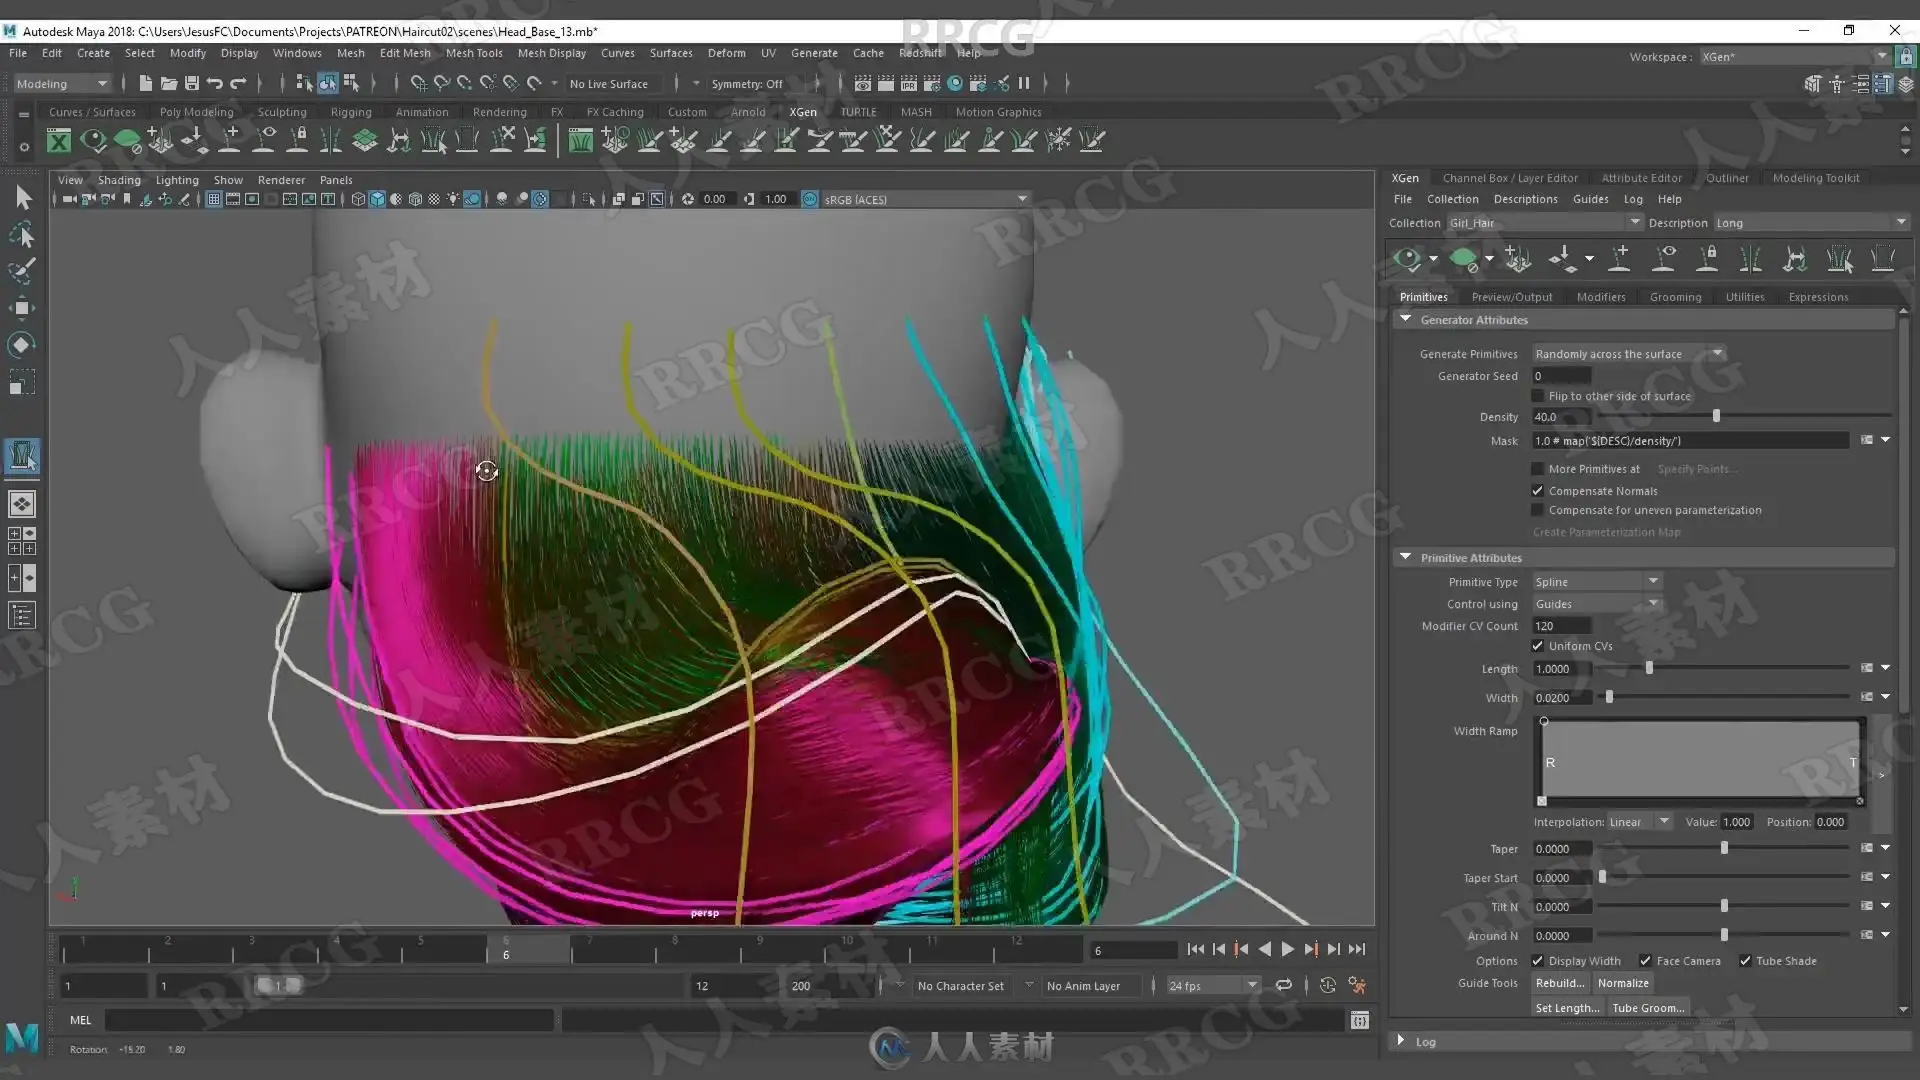
Task: Click the Tube Groom... button
Action: tap(1648, 1008)
